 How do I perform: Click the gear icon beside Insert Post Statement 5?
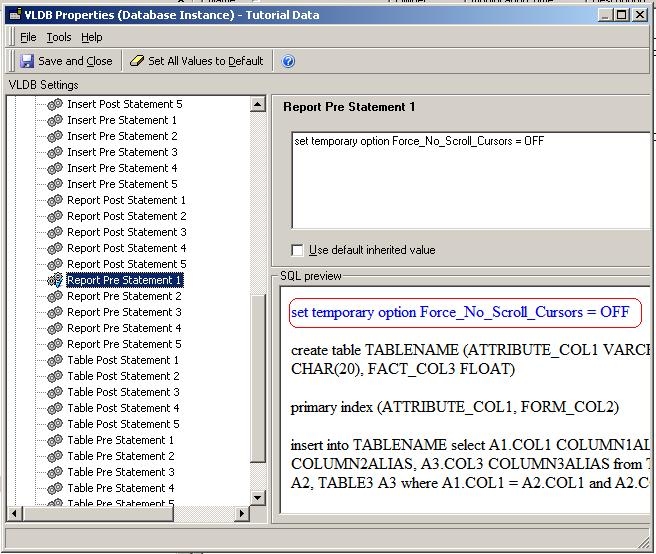pyautogui.click(x=55, y=104)
